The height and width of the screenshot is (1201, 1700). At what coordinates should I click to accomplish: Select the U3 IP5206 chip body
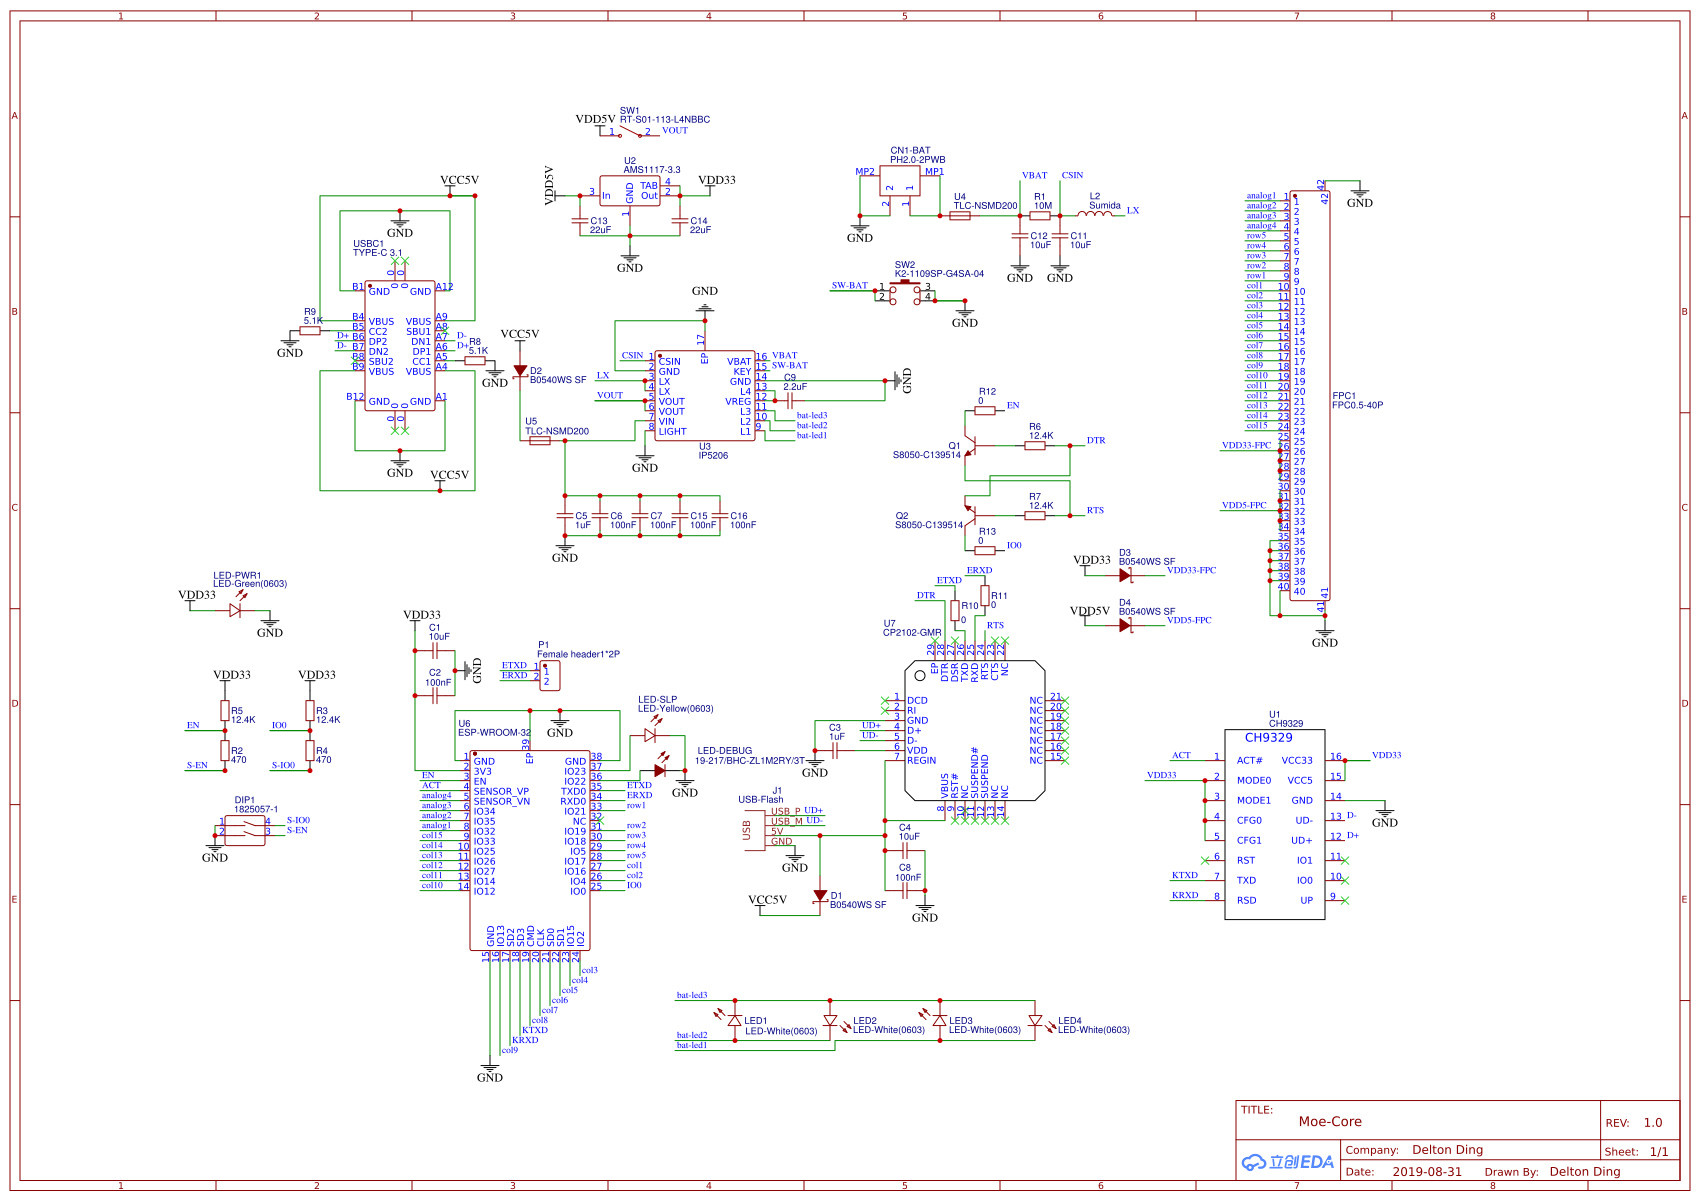pos(705,395)
